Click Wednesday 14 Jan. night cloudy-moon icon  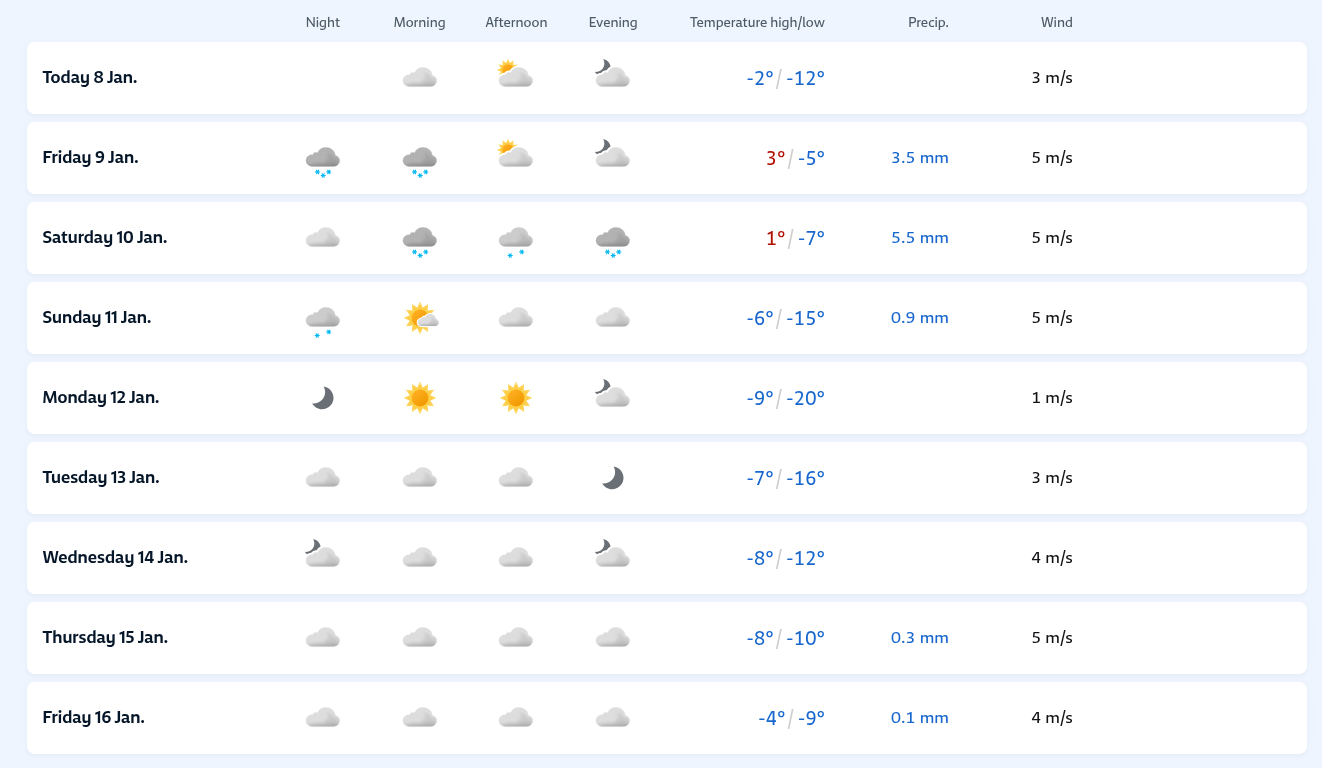(x=322, y=554)
